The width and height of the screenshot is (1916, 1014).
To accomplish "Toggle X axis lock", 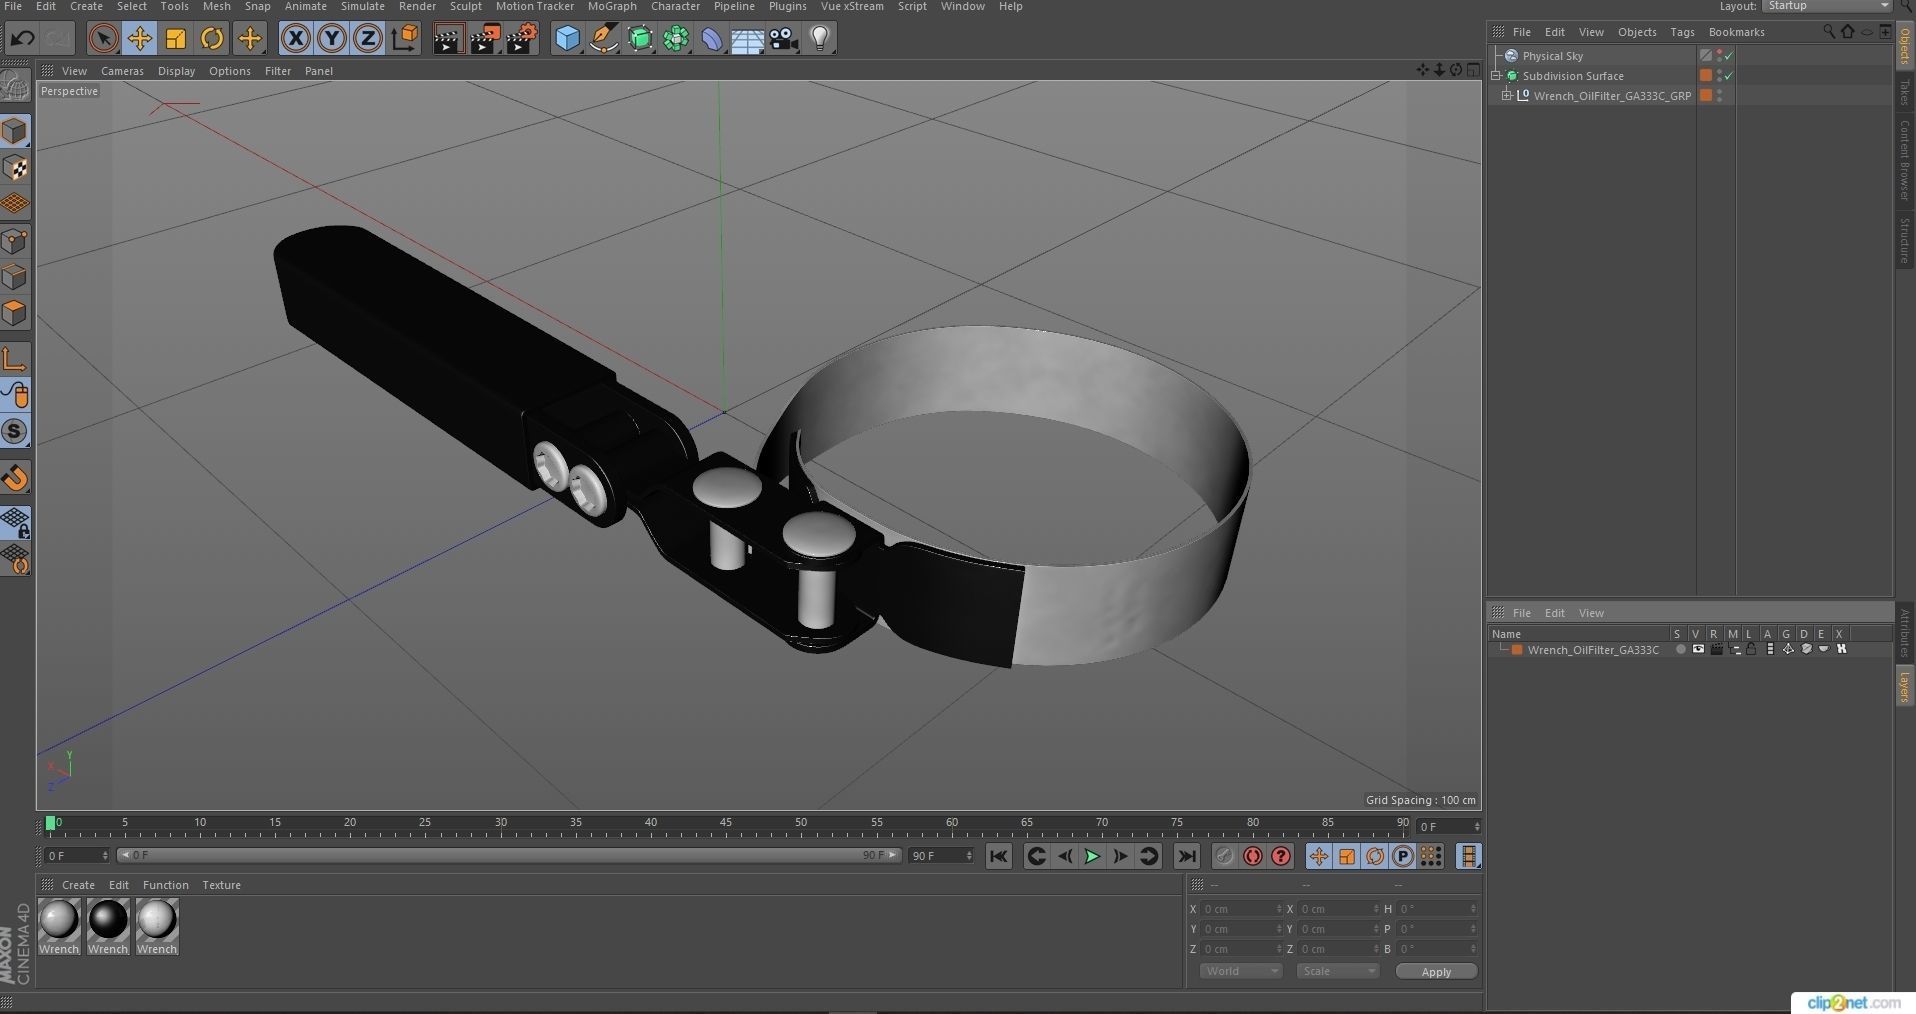I will pos(295,39).
